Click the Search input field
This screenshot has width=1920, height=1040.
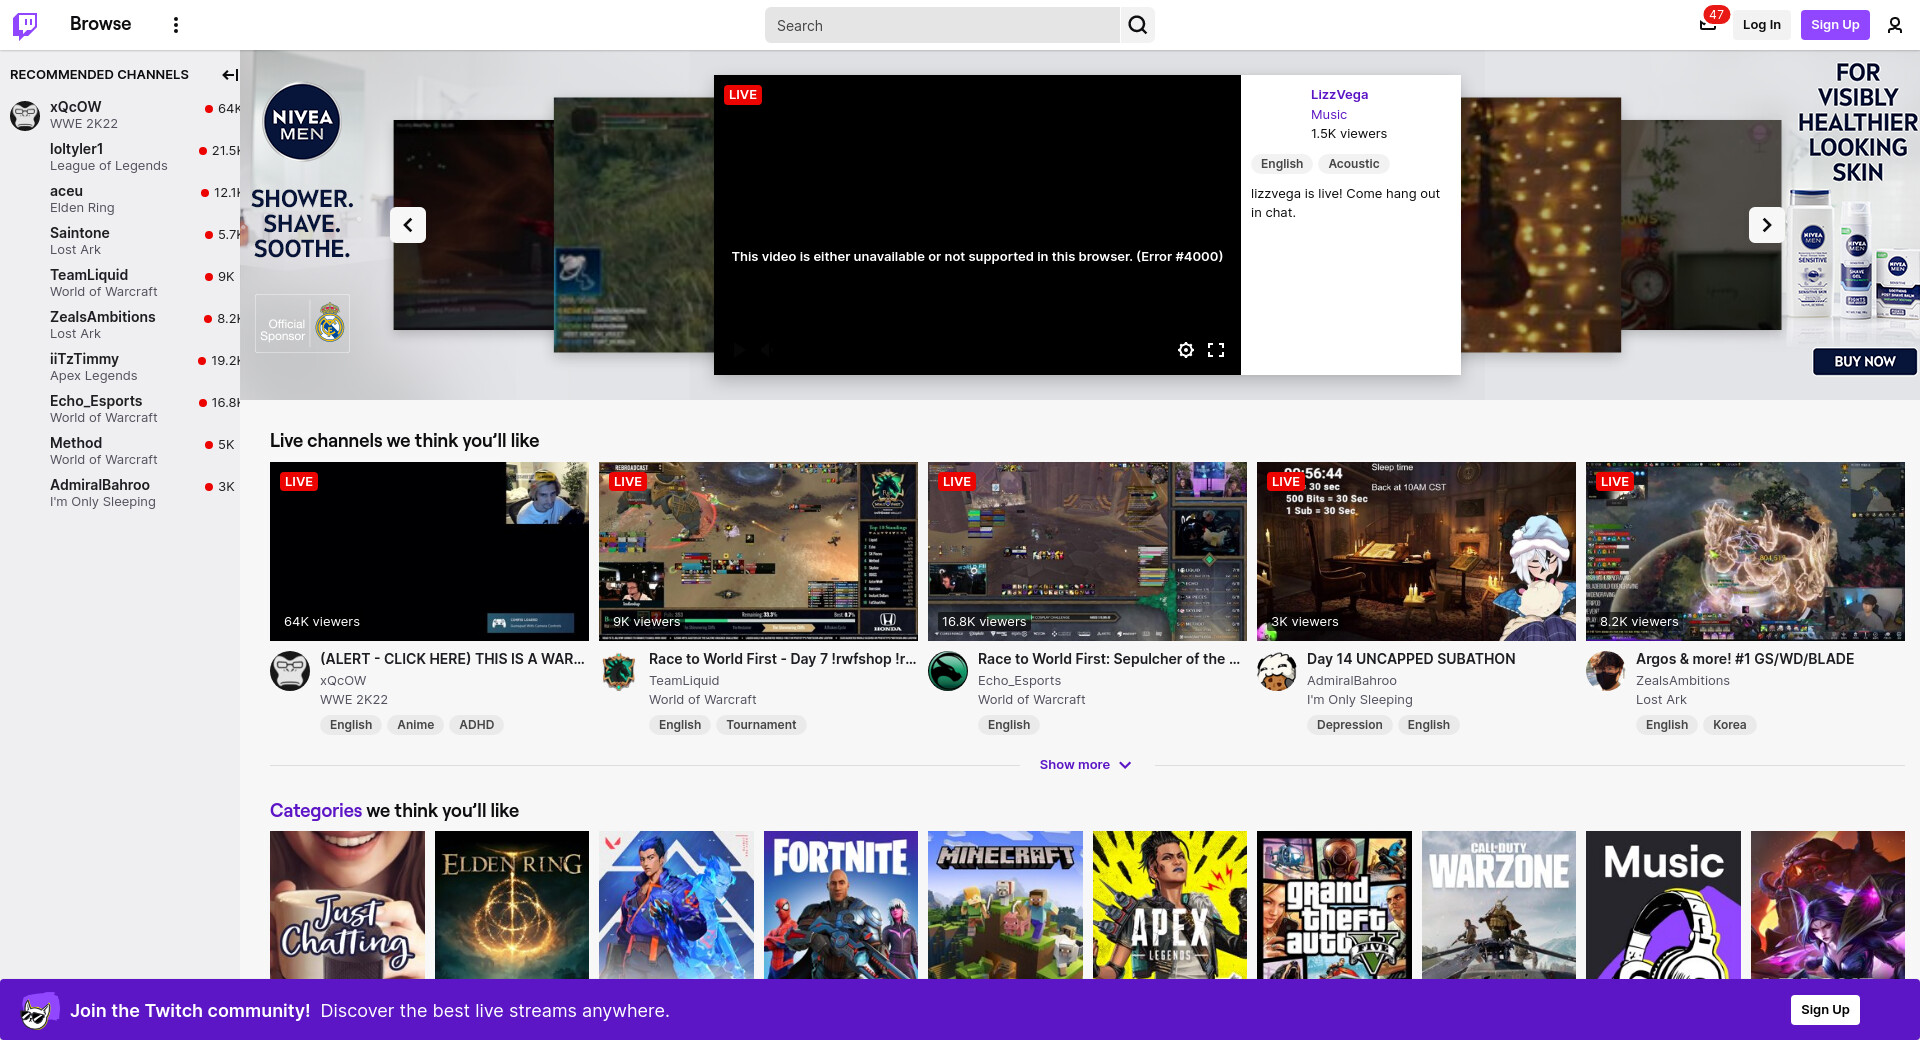coord(942,25)
